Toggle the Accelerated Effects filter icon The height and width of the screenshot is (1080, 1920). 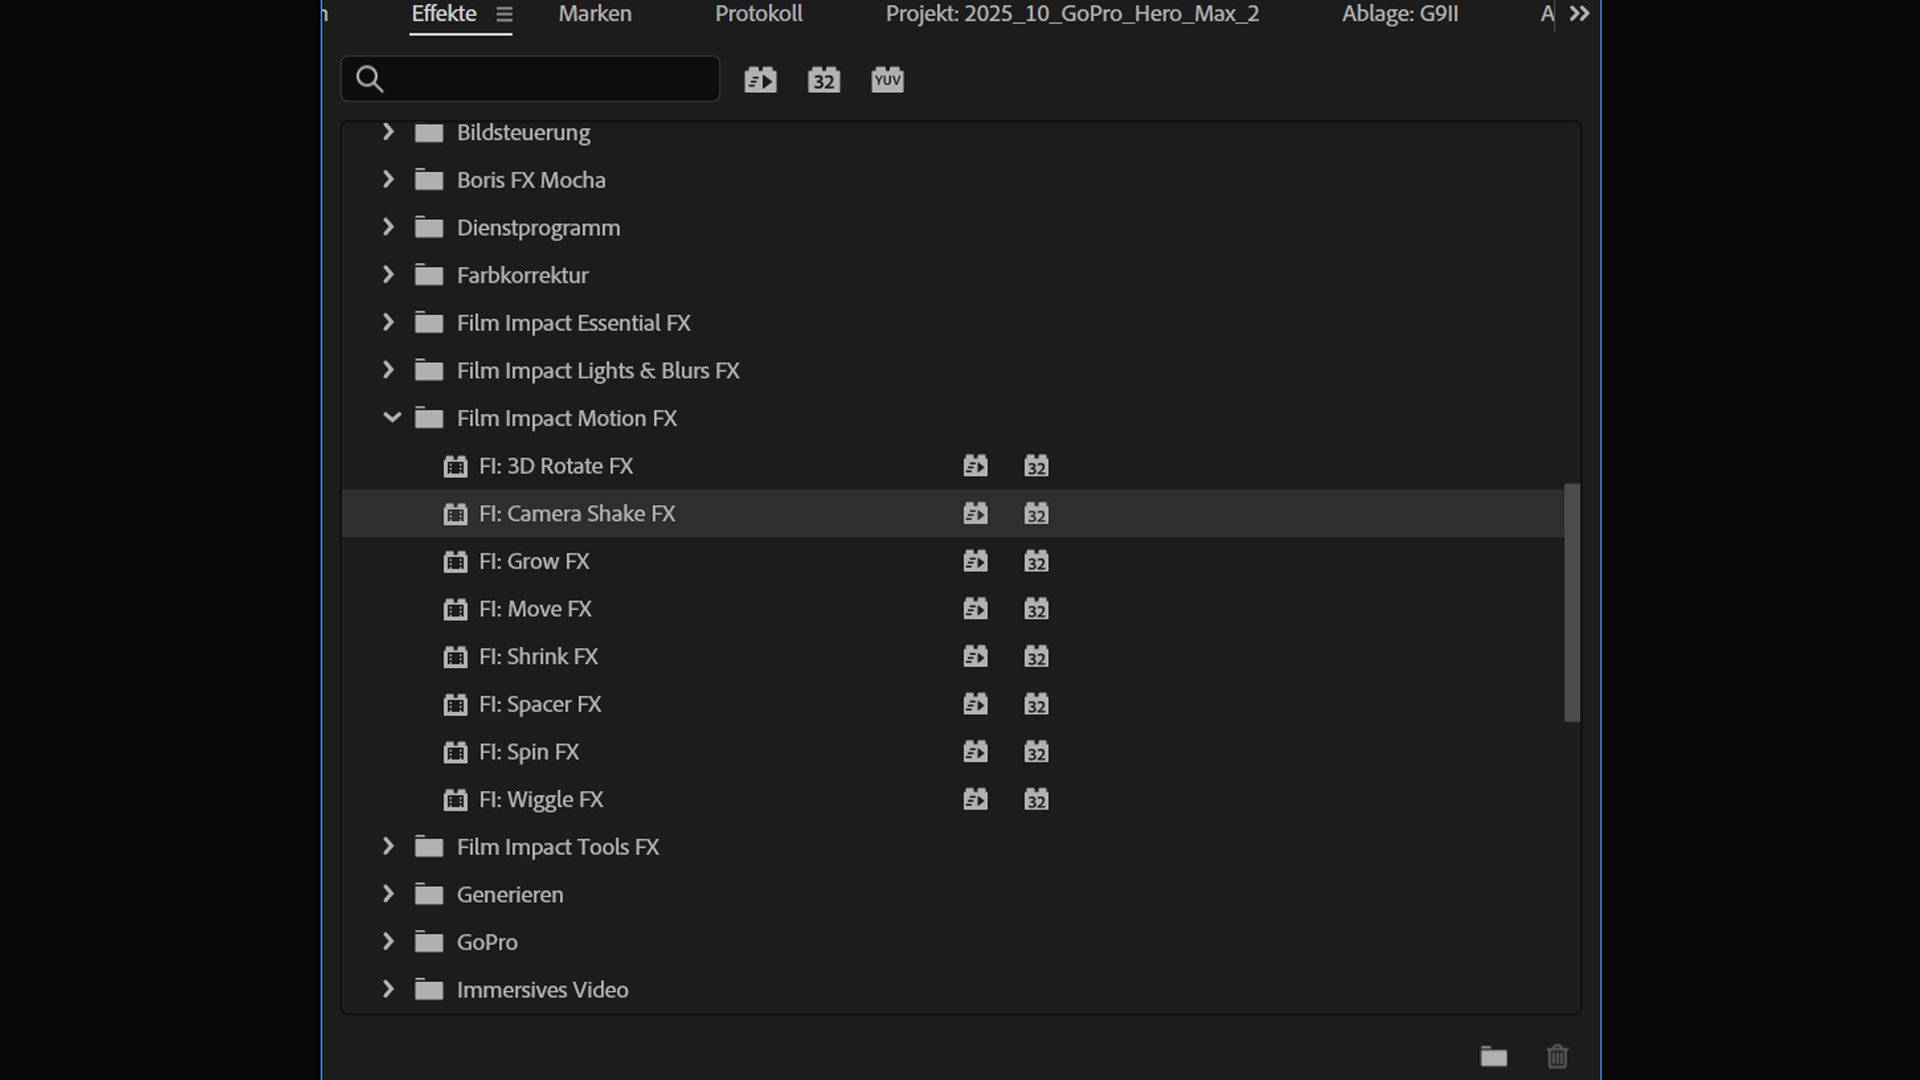(760, 79)
